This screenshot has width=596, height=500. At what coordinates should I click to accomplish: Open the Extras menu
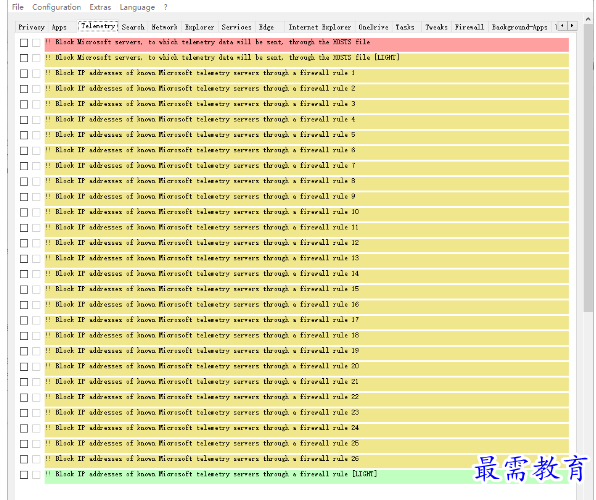click(100, 7)
